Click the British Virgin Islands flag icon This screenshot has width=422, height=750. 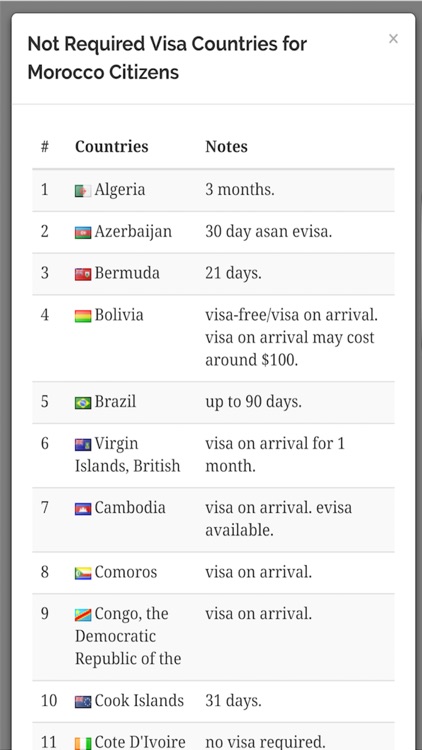83,445
